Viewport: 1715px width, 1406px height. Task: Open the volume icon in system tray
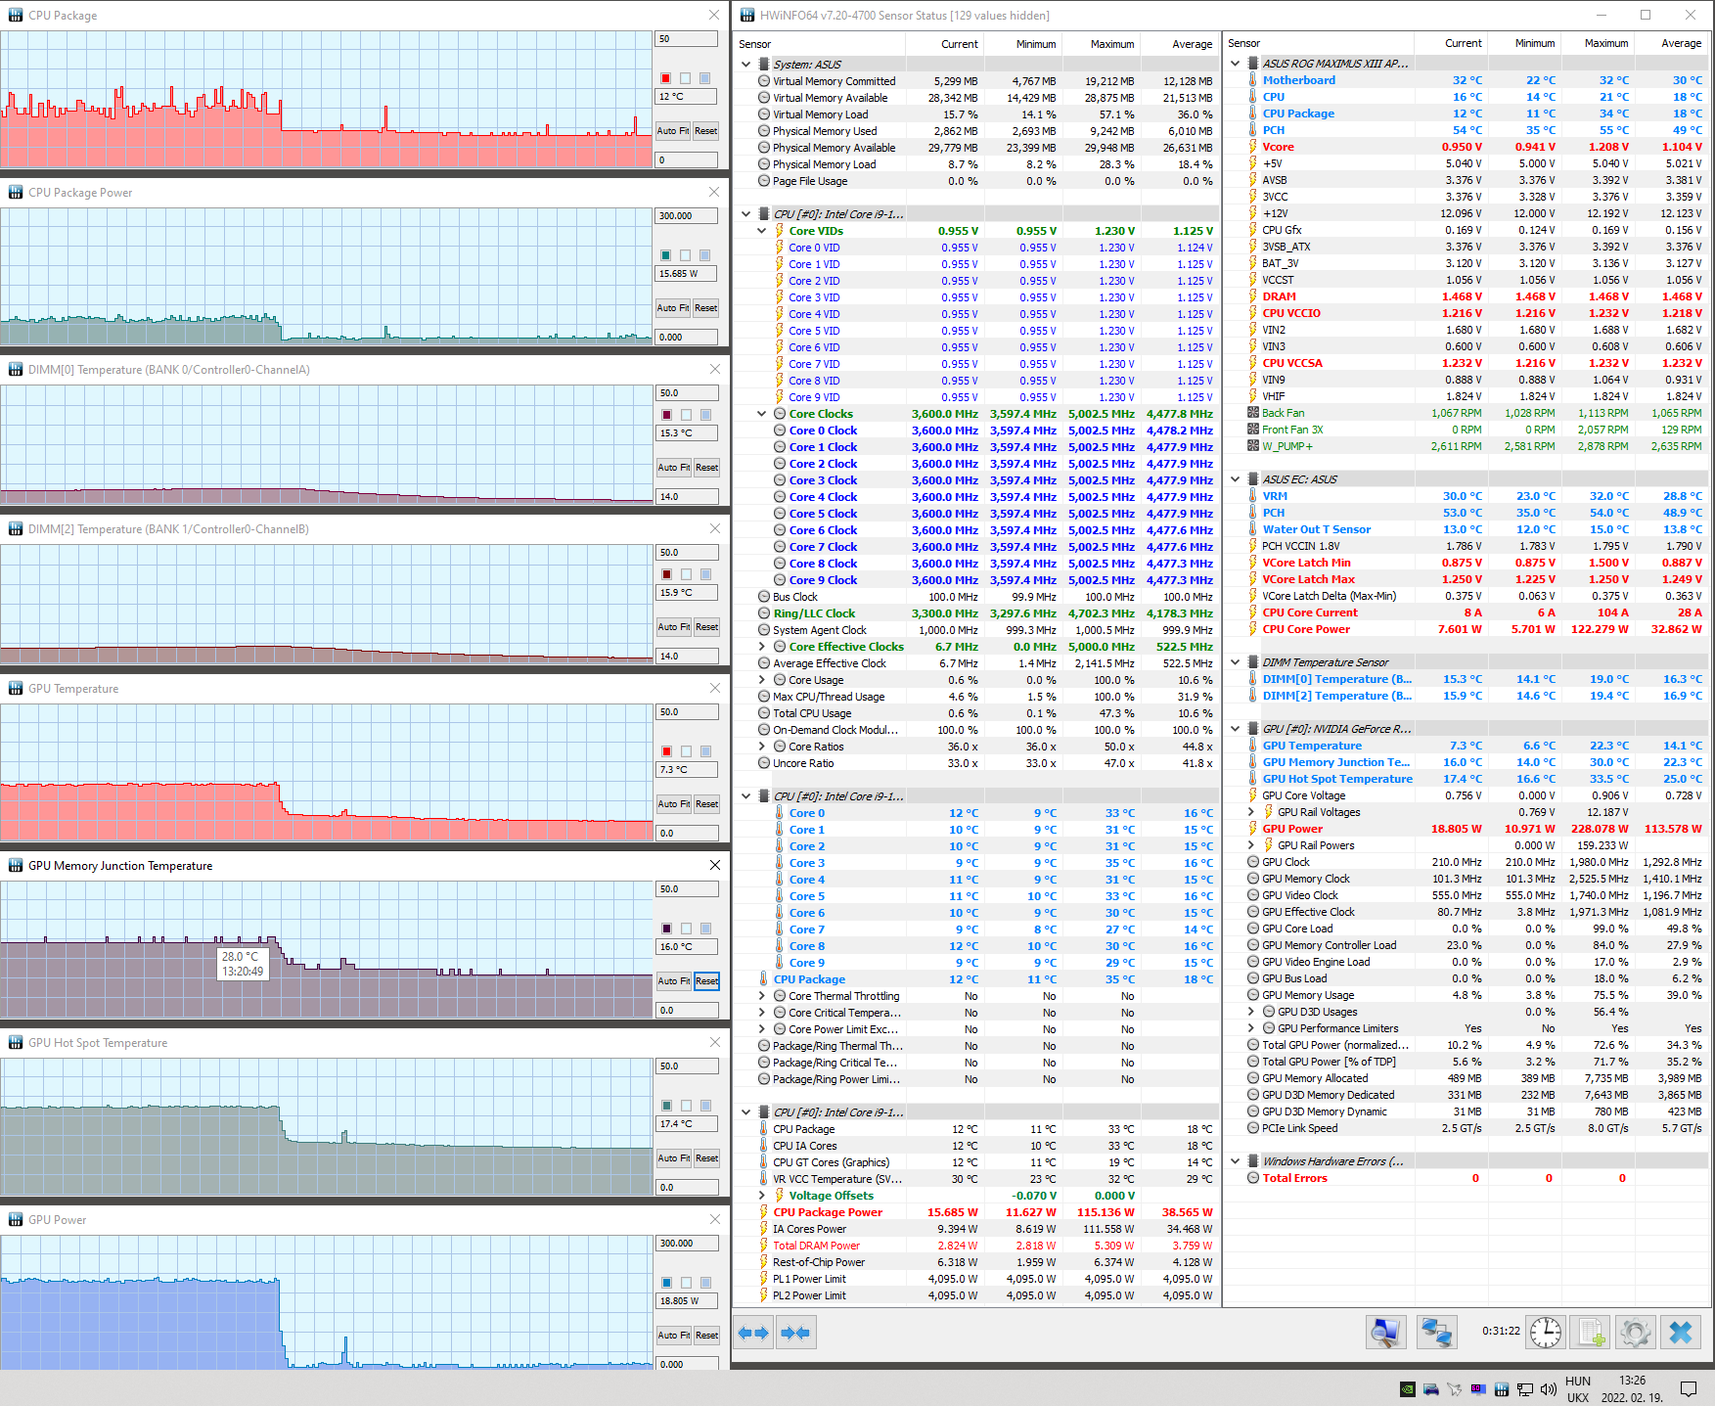(x=1549, y=1389)
